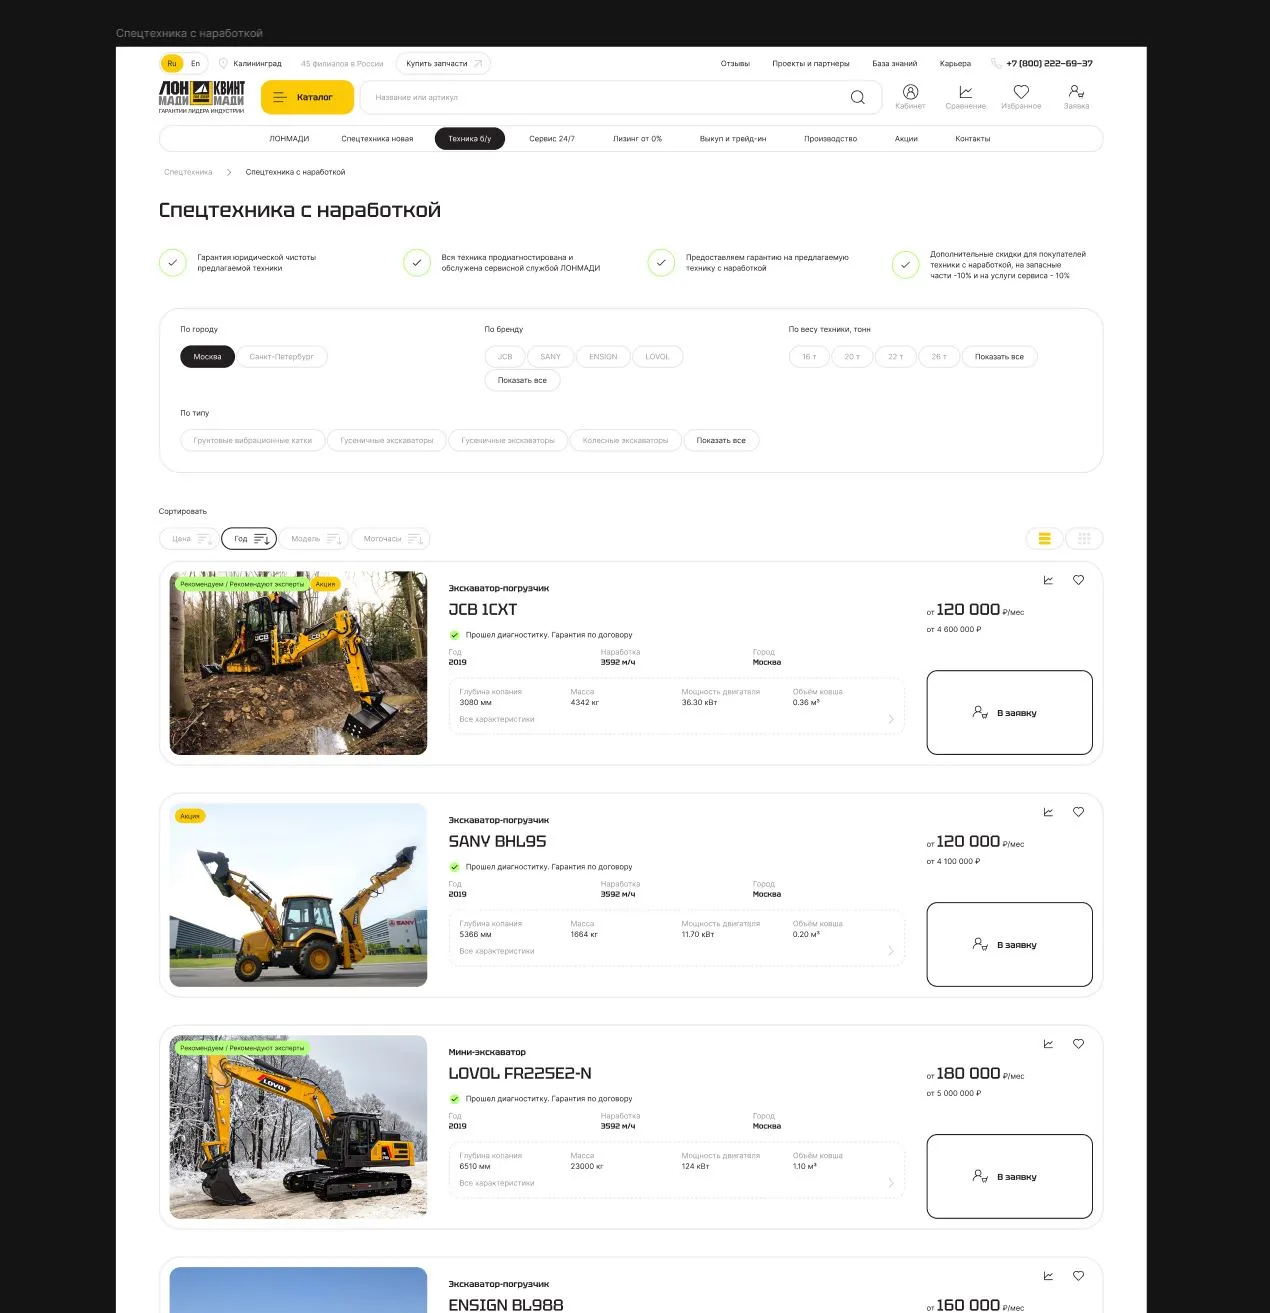Open Отзывы link
This screenshot has width=1270, height=1313.
coord(735,63)
